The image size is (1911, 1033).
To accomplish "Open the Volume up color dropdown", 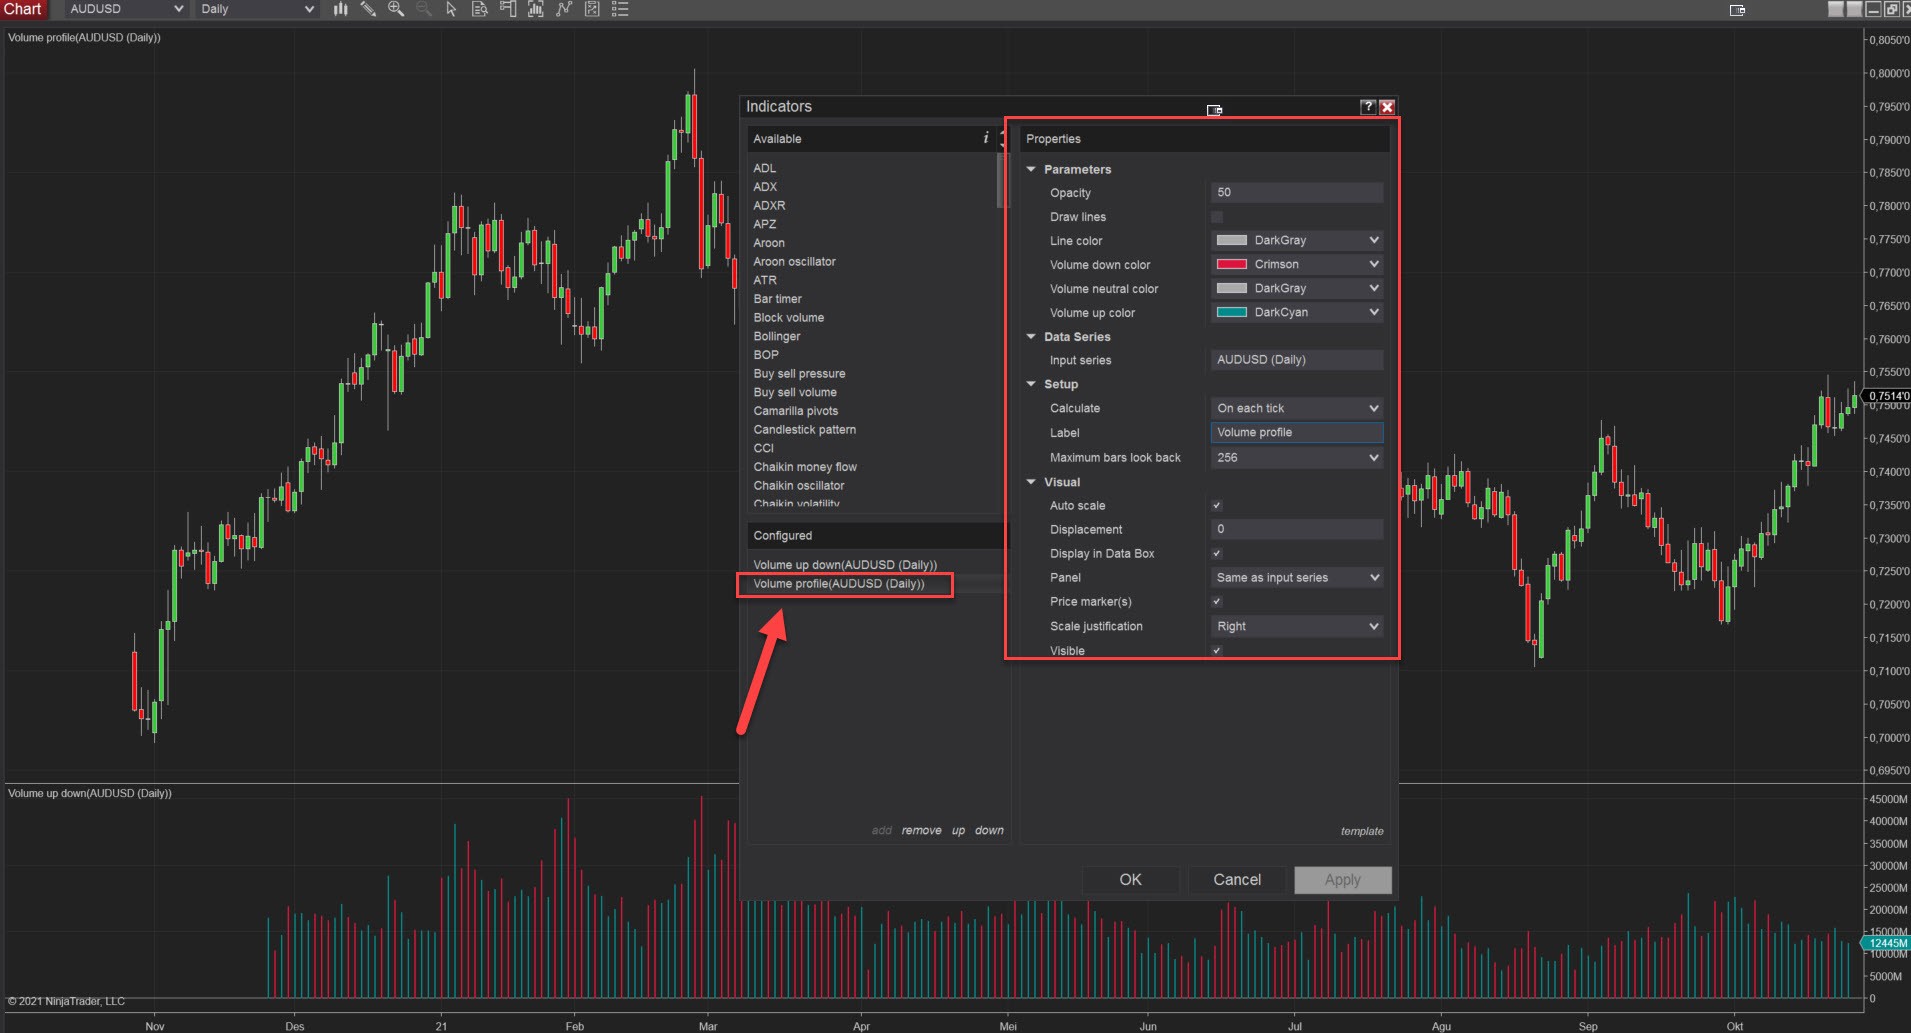I will pyautogui.click(x=1297, y=313).
